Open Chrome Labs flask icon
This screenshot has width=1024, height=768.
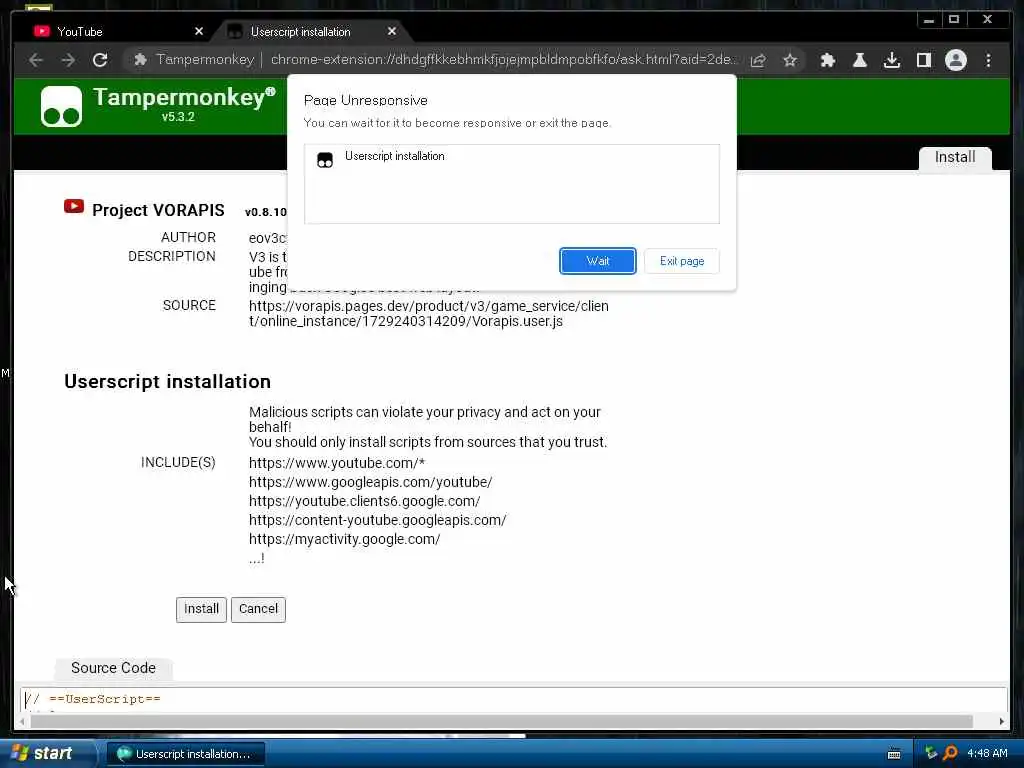point(859,61)
